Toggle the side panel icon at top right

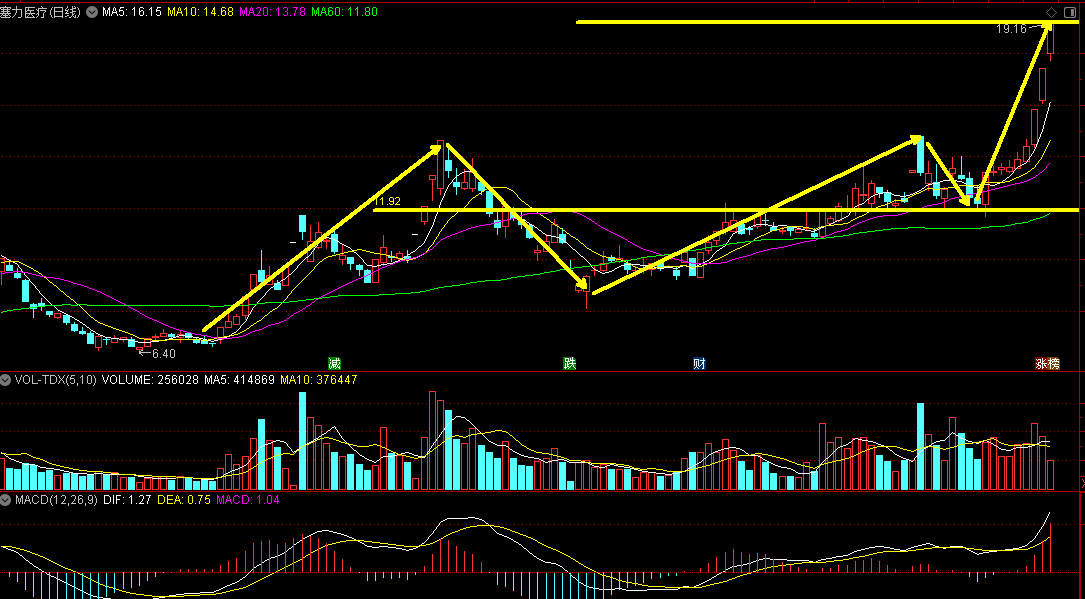[x=1070, y=12]
